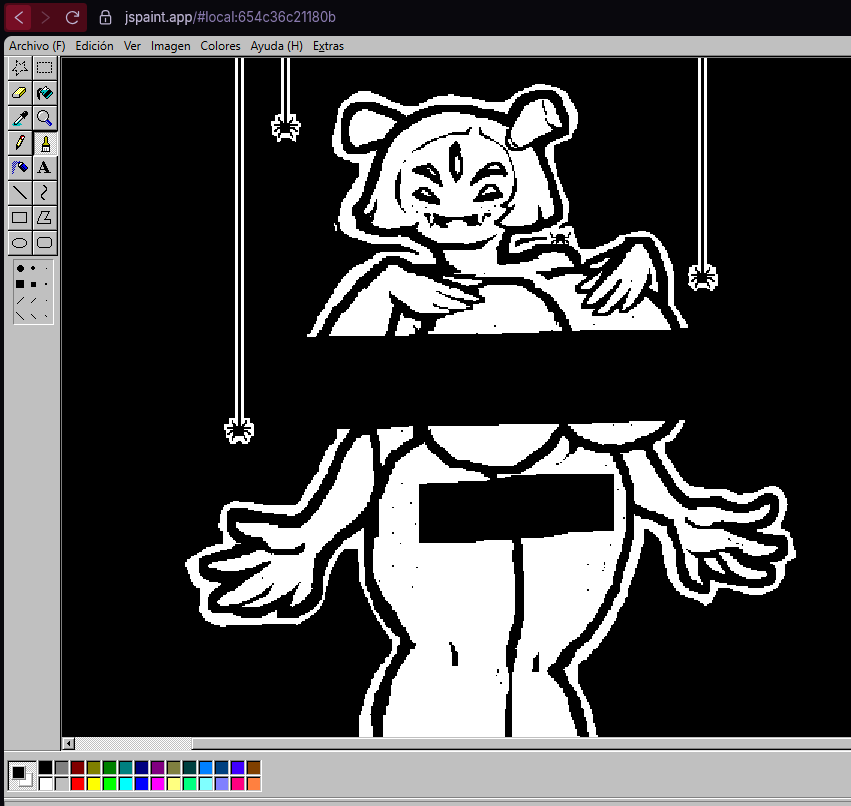851x806 pixels.
Task: Choose the medium square brush shape
Action: pos(34,284)
